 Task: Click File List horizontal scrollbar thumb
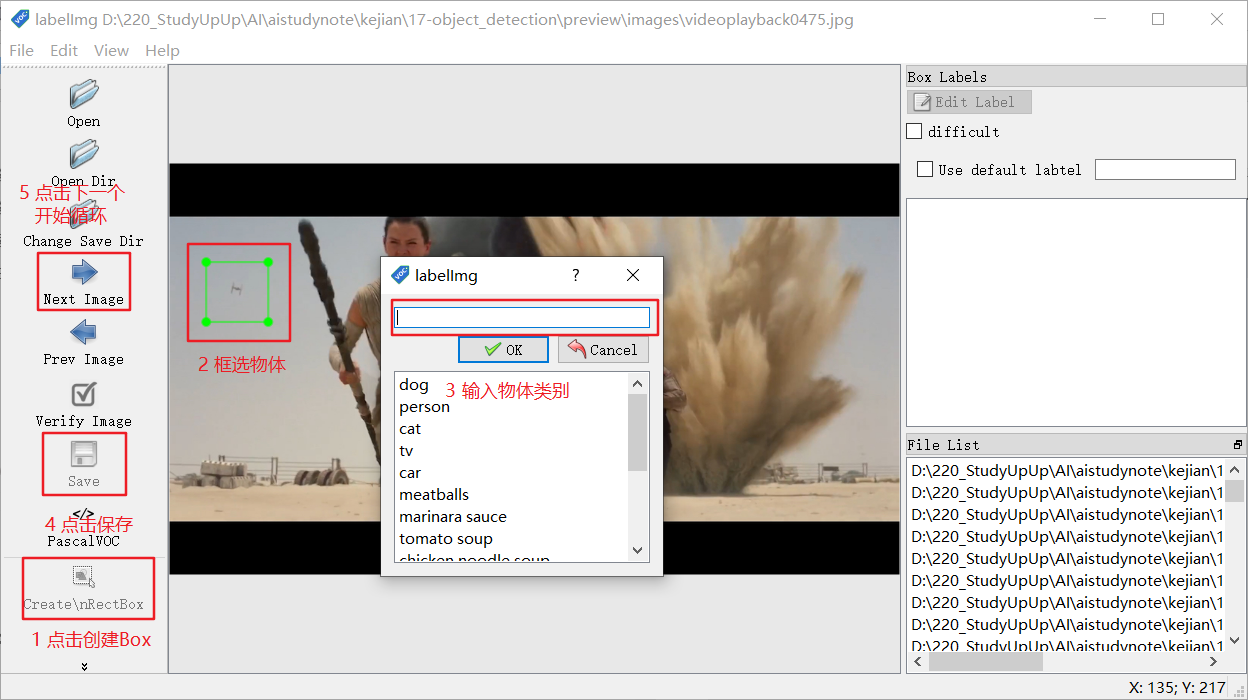tap(986, 662)
